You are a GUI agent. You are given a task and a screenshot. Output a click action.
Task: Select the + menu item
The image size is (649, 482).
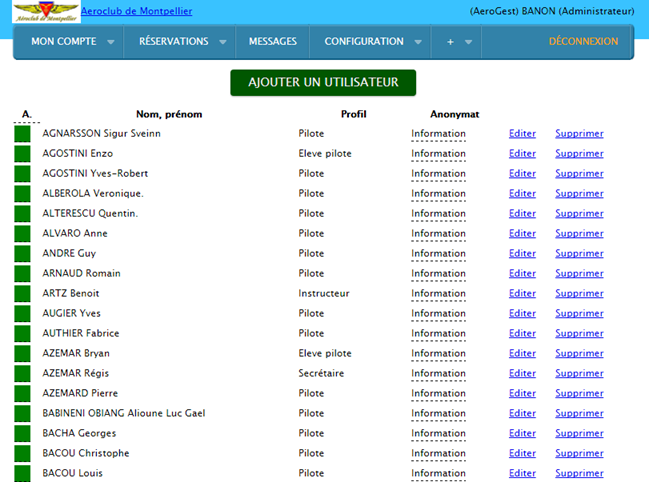(x=450, y=42)
